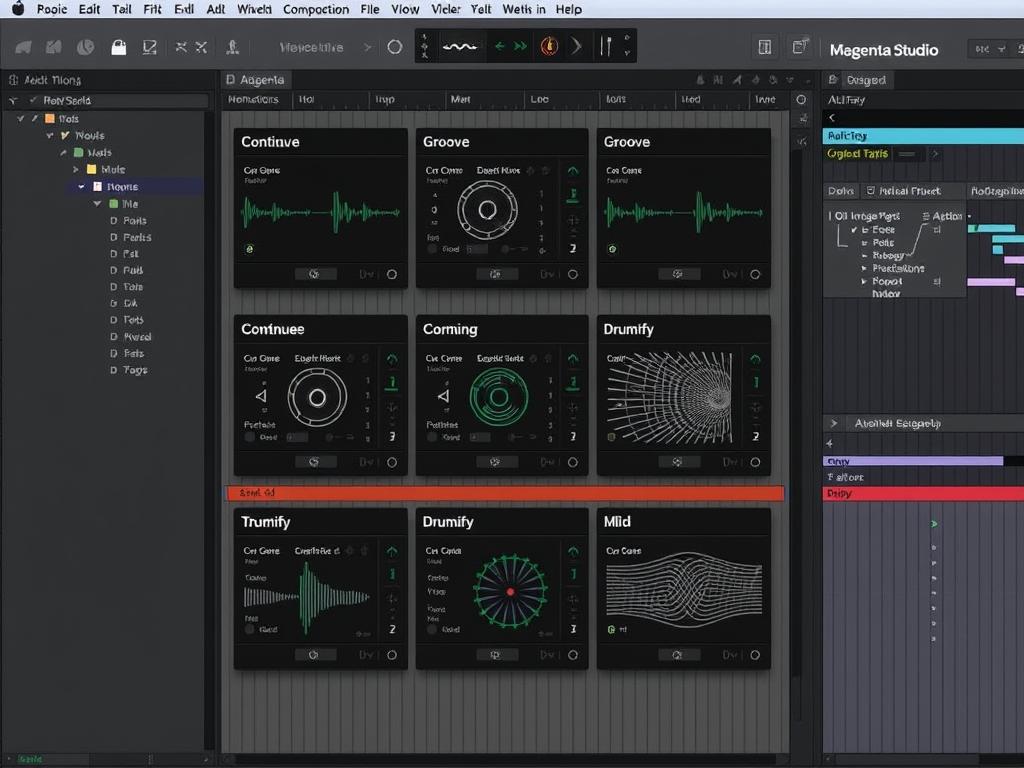The image size is (1024, 768).
Task: Toggle the checkmark in the tree filter row
Action: click(33, 99)
